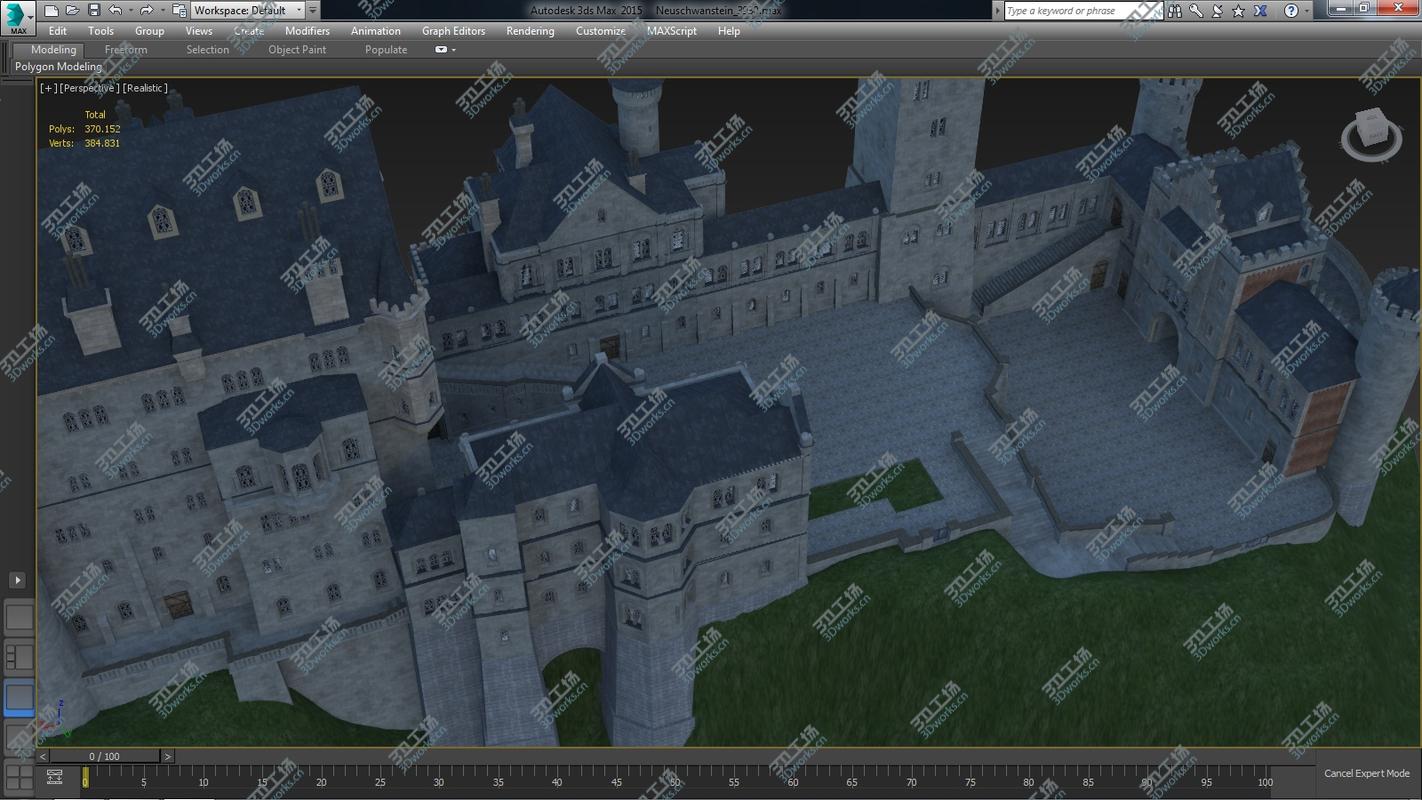Select the active highlighted viewport layout tab
Viewport: 1422px width, 800px height.
point(19,697)
